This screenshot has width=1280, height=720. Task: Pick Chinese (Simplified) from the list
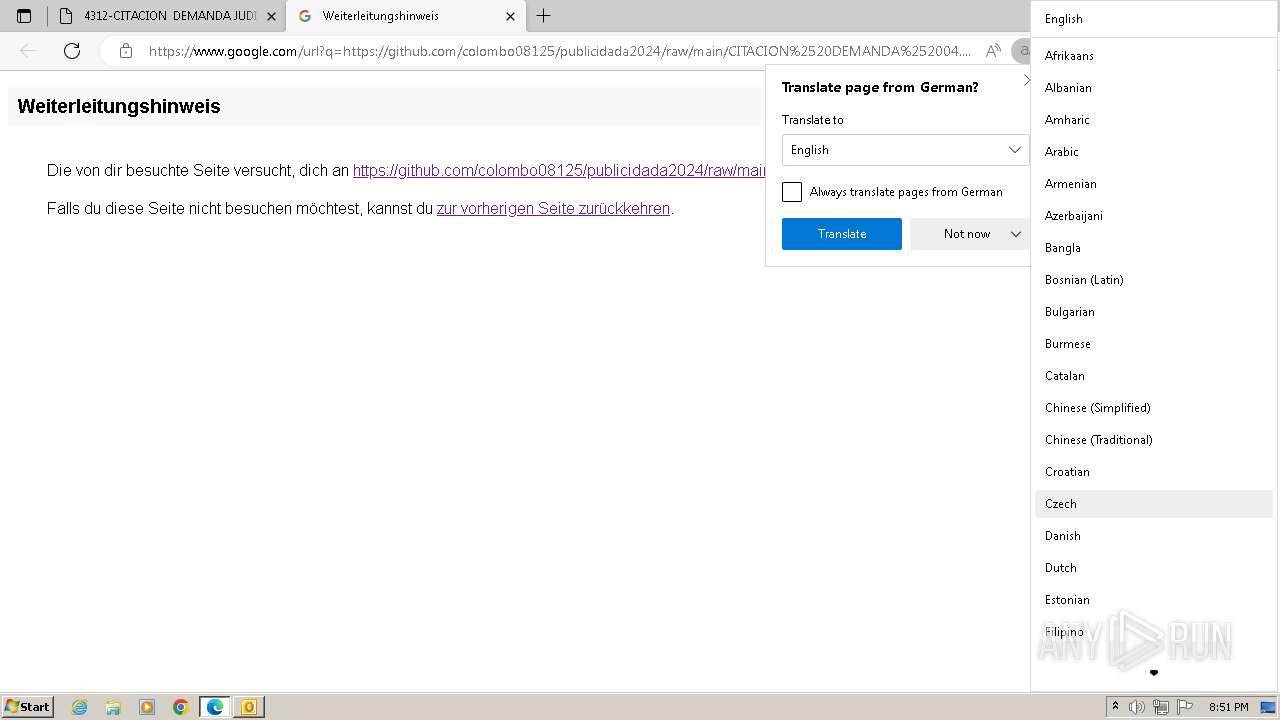[x=1153, y=408]
